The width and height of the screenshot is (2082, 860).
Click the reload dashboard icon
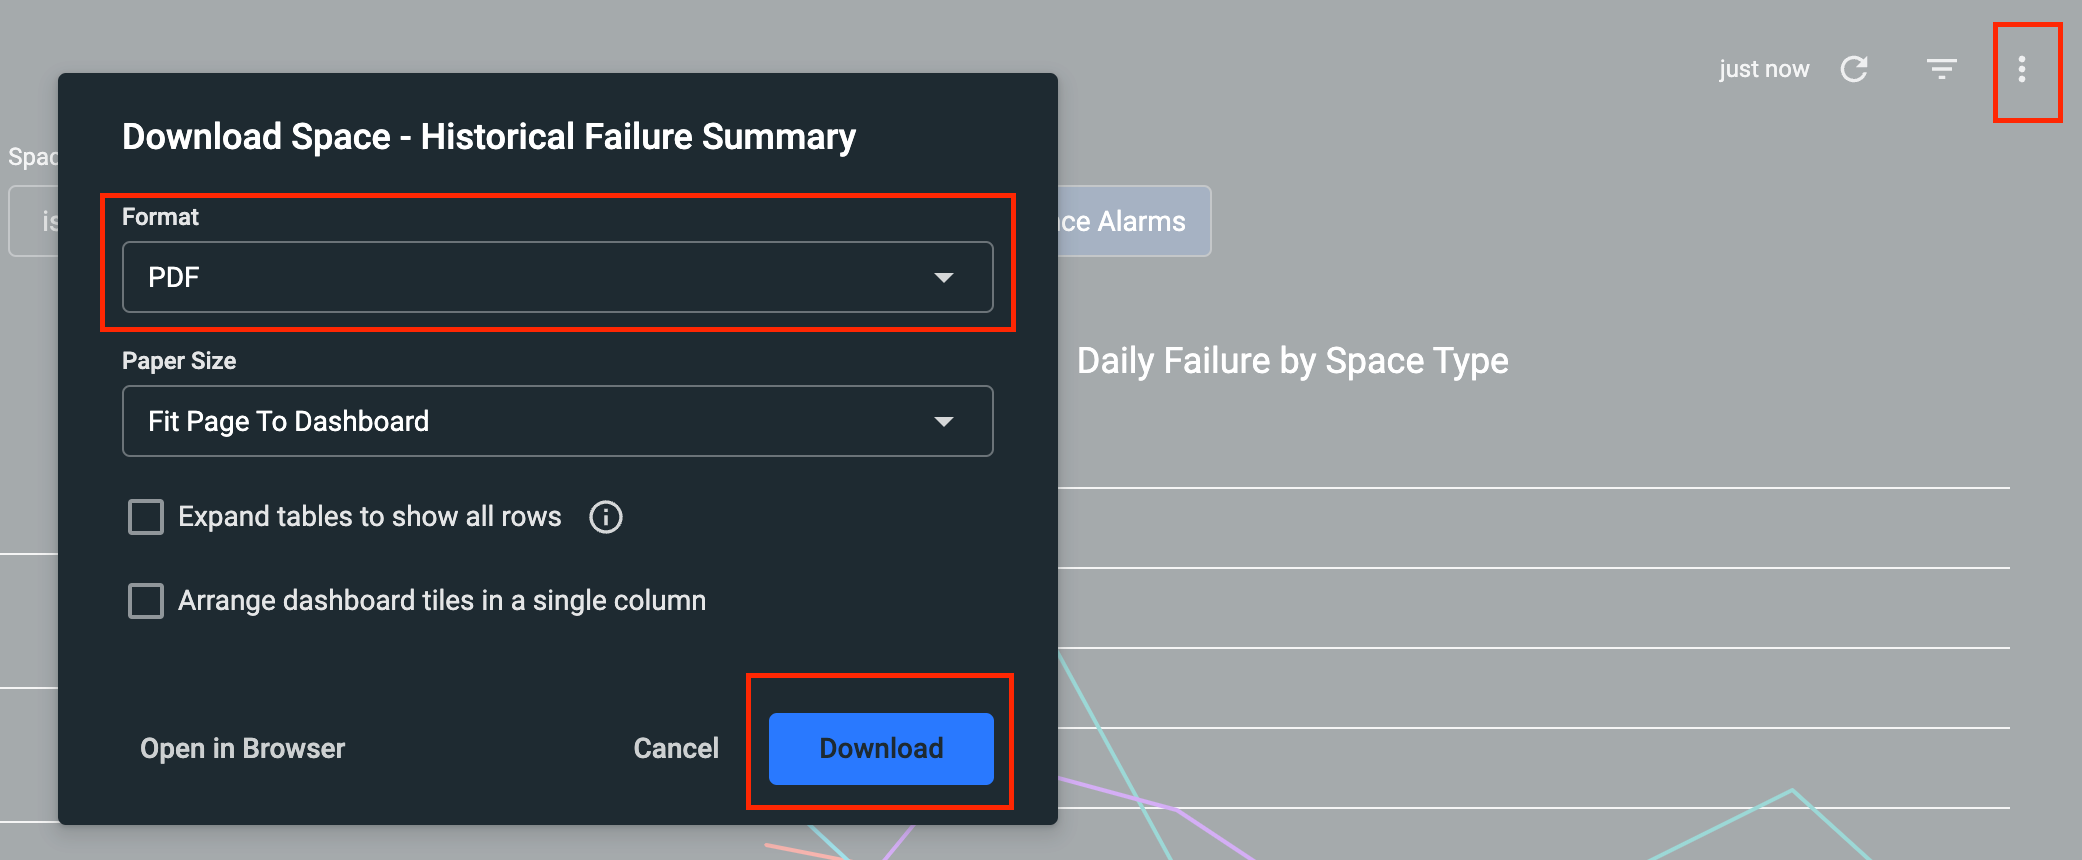pos(1854,69)
